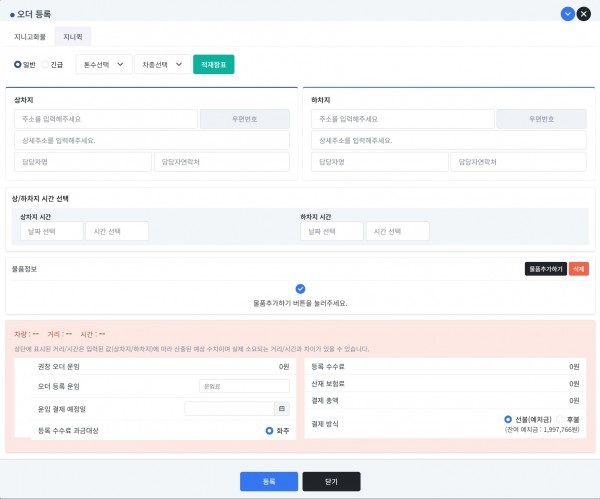This screenshot has width=600, height=499.
Task: Click the 상/하차지 시간 선택 heading
Action: (40, 199)
